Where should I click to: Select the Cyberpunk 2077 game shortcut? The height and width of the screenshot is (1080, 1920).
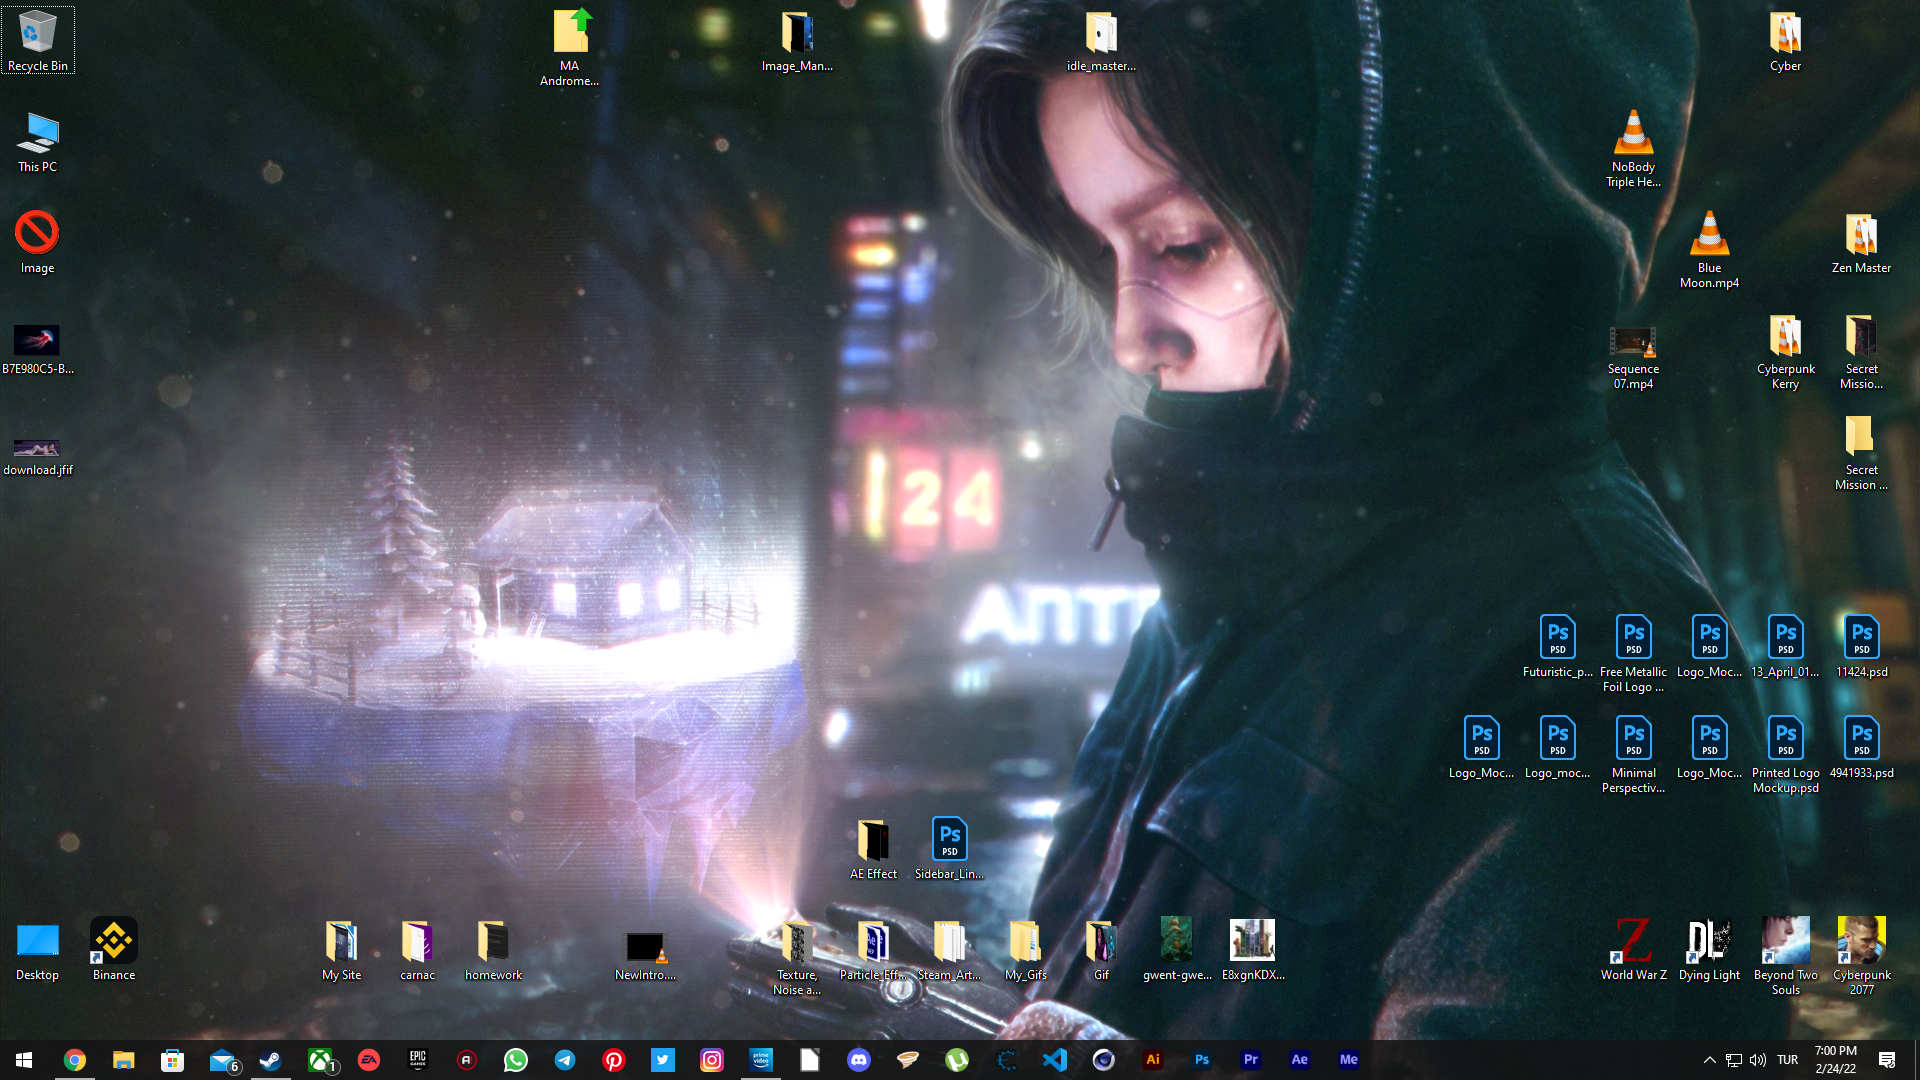click(x=1861, y=955)
